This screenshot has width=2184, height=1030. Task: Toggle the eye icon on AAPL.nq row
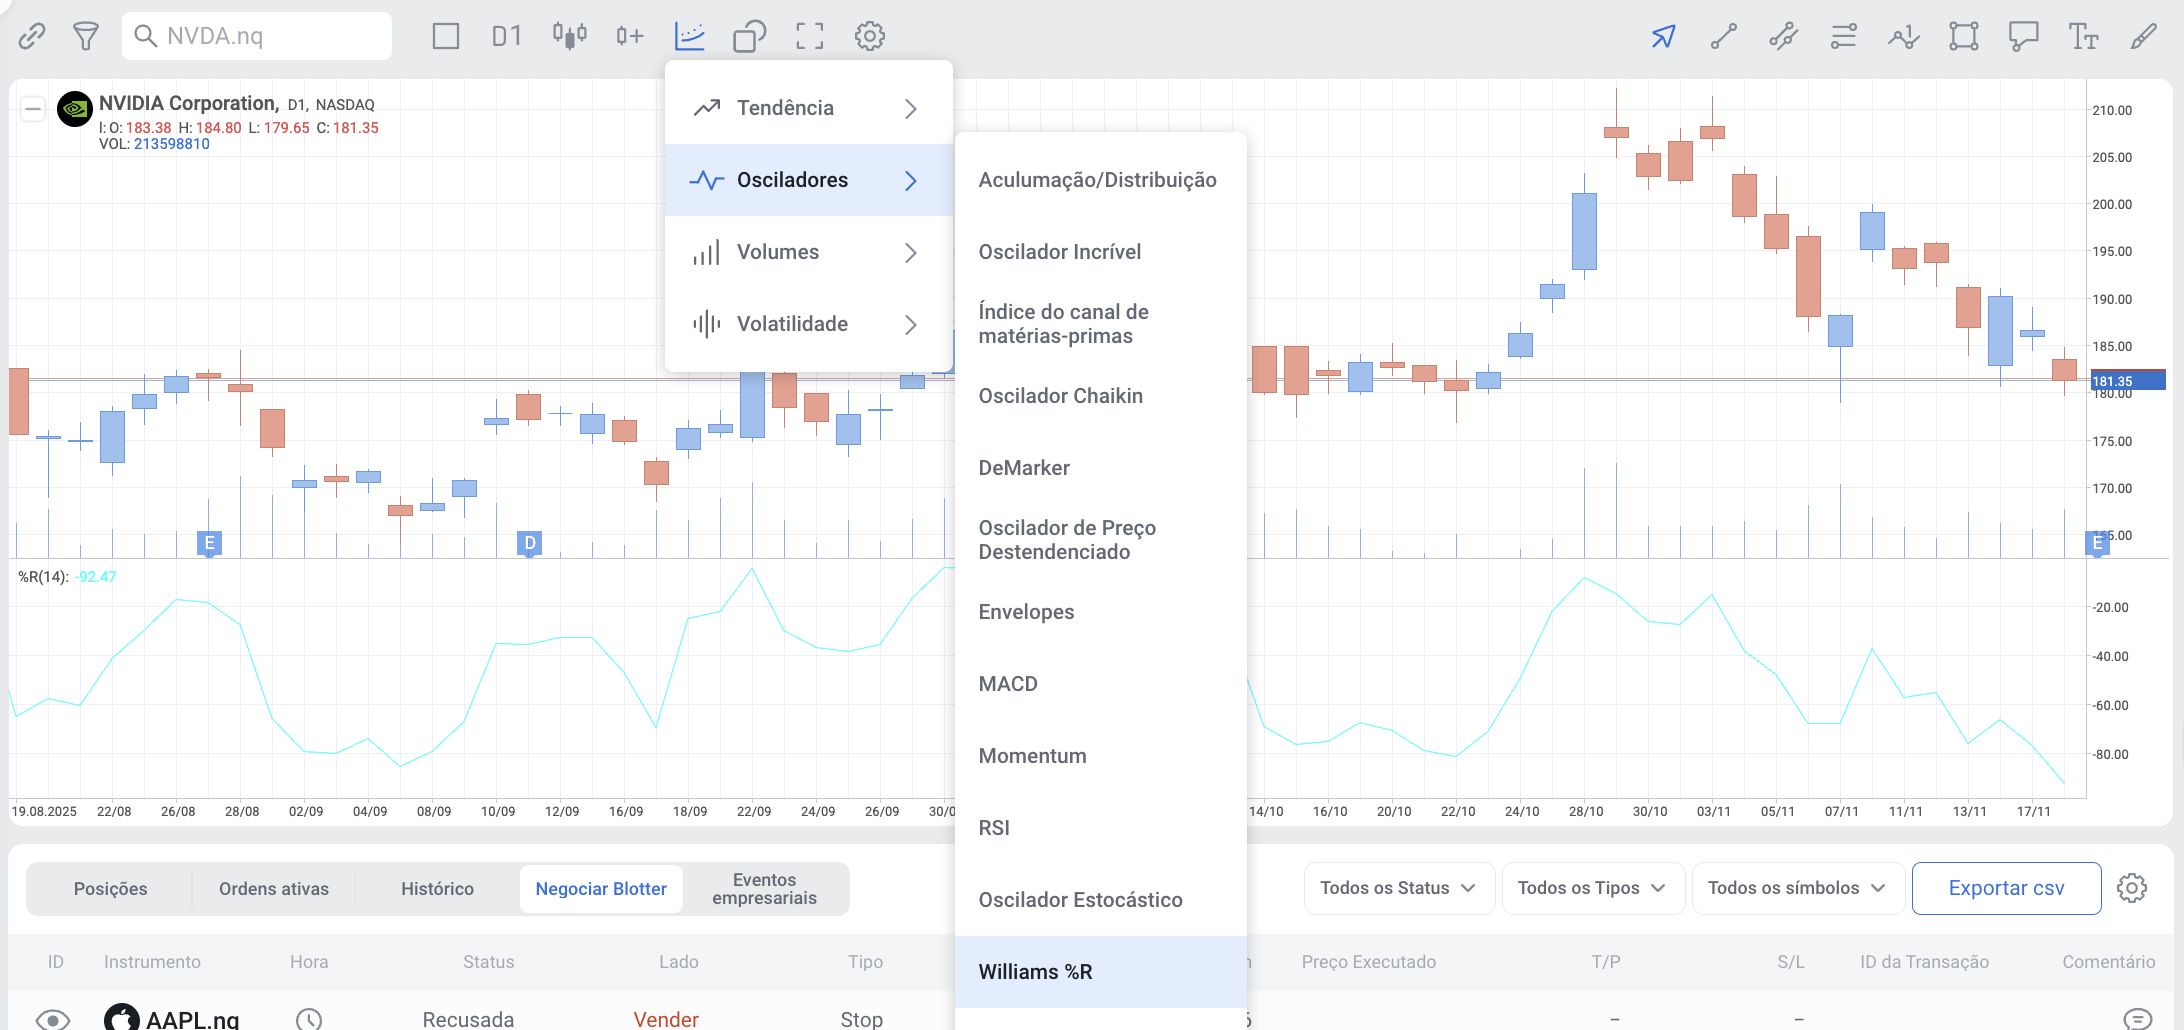coord(53,1019)
